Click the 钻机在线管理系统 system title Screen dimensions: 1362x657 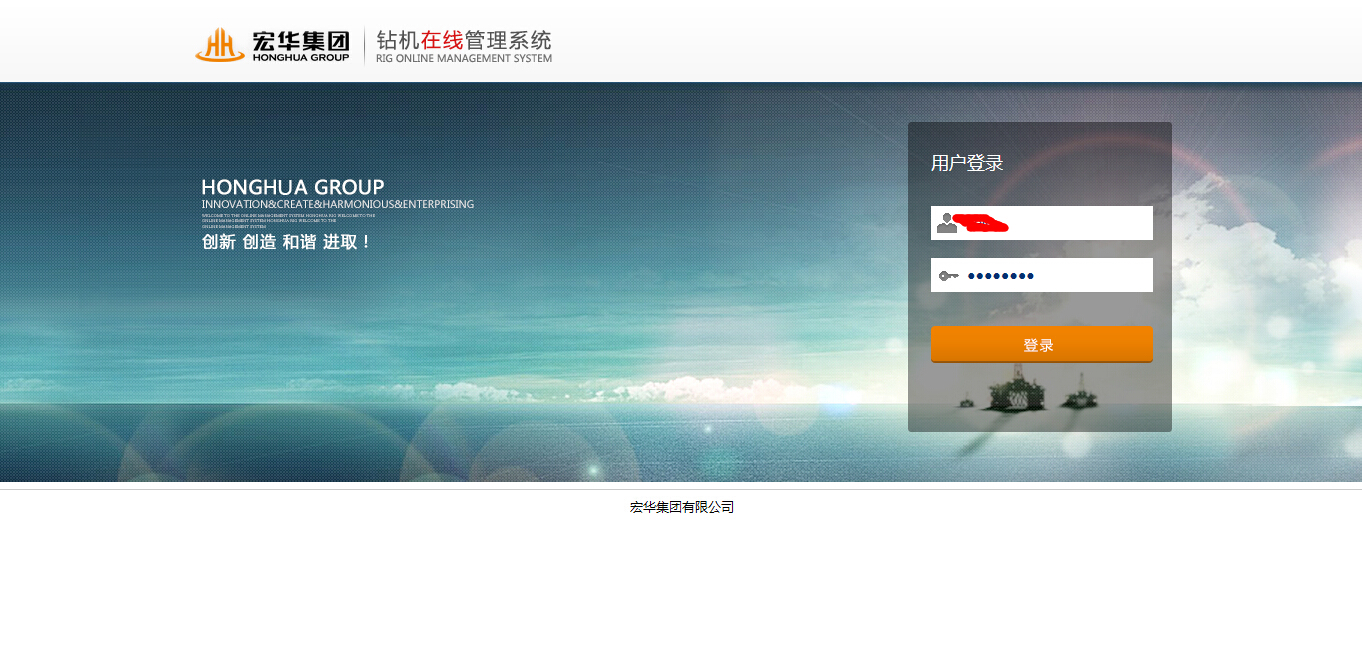(x=463, y=40)
